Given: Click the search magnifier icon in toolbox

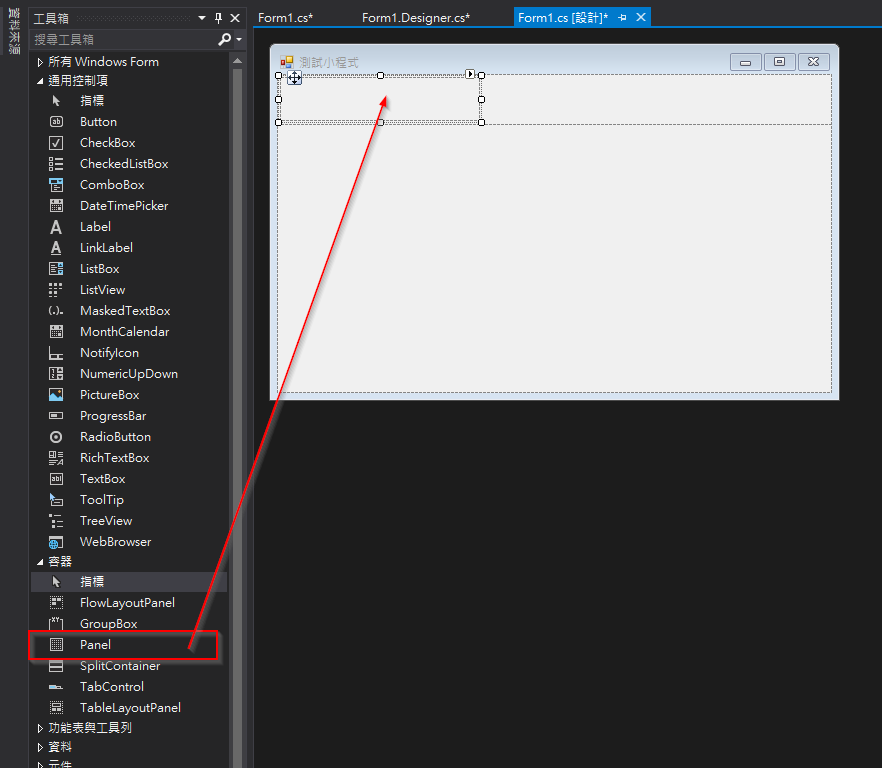Looking at the screenshot, I should click(x=225, y=39).
